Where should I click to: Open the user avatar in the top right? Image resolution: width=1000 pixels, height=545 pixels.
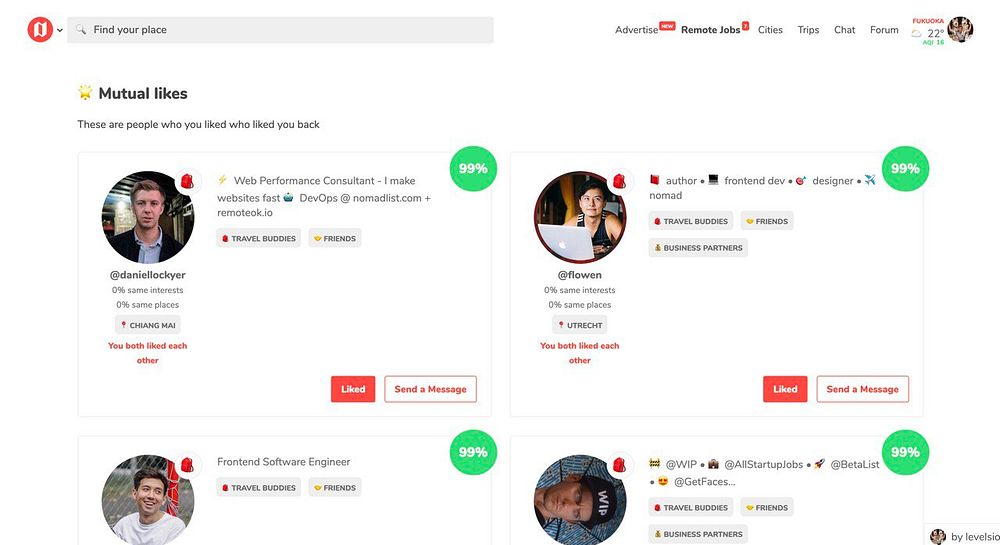click(960, 29)
